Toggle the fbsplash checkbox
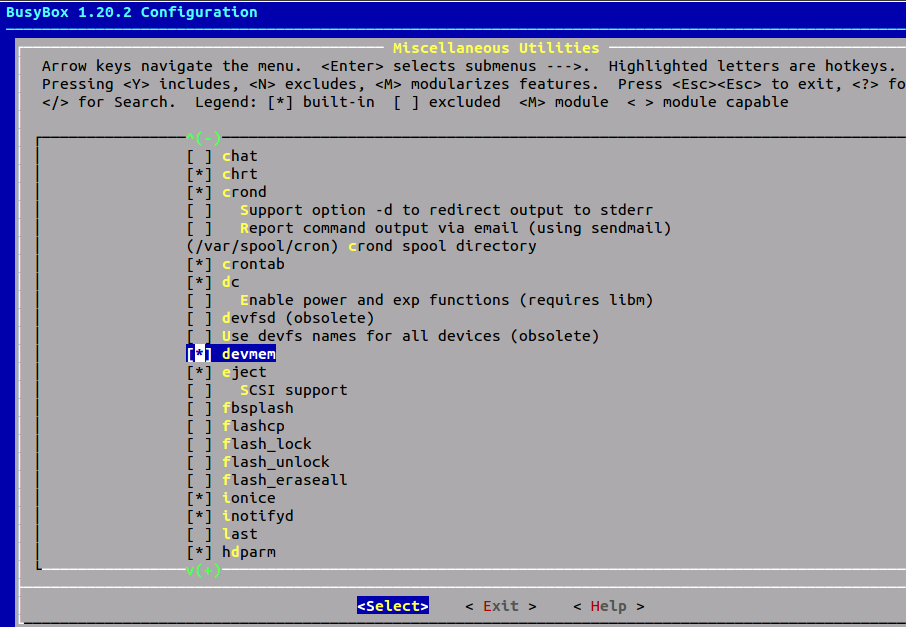The height and width of the screenshot is (627, 906). 199,408
